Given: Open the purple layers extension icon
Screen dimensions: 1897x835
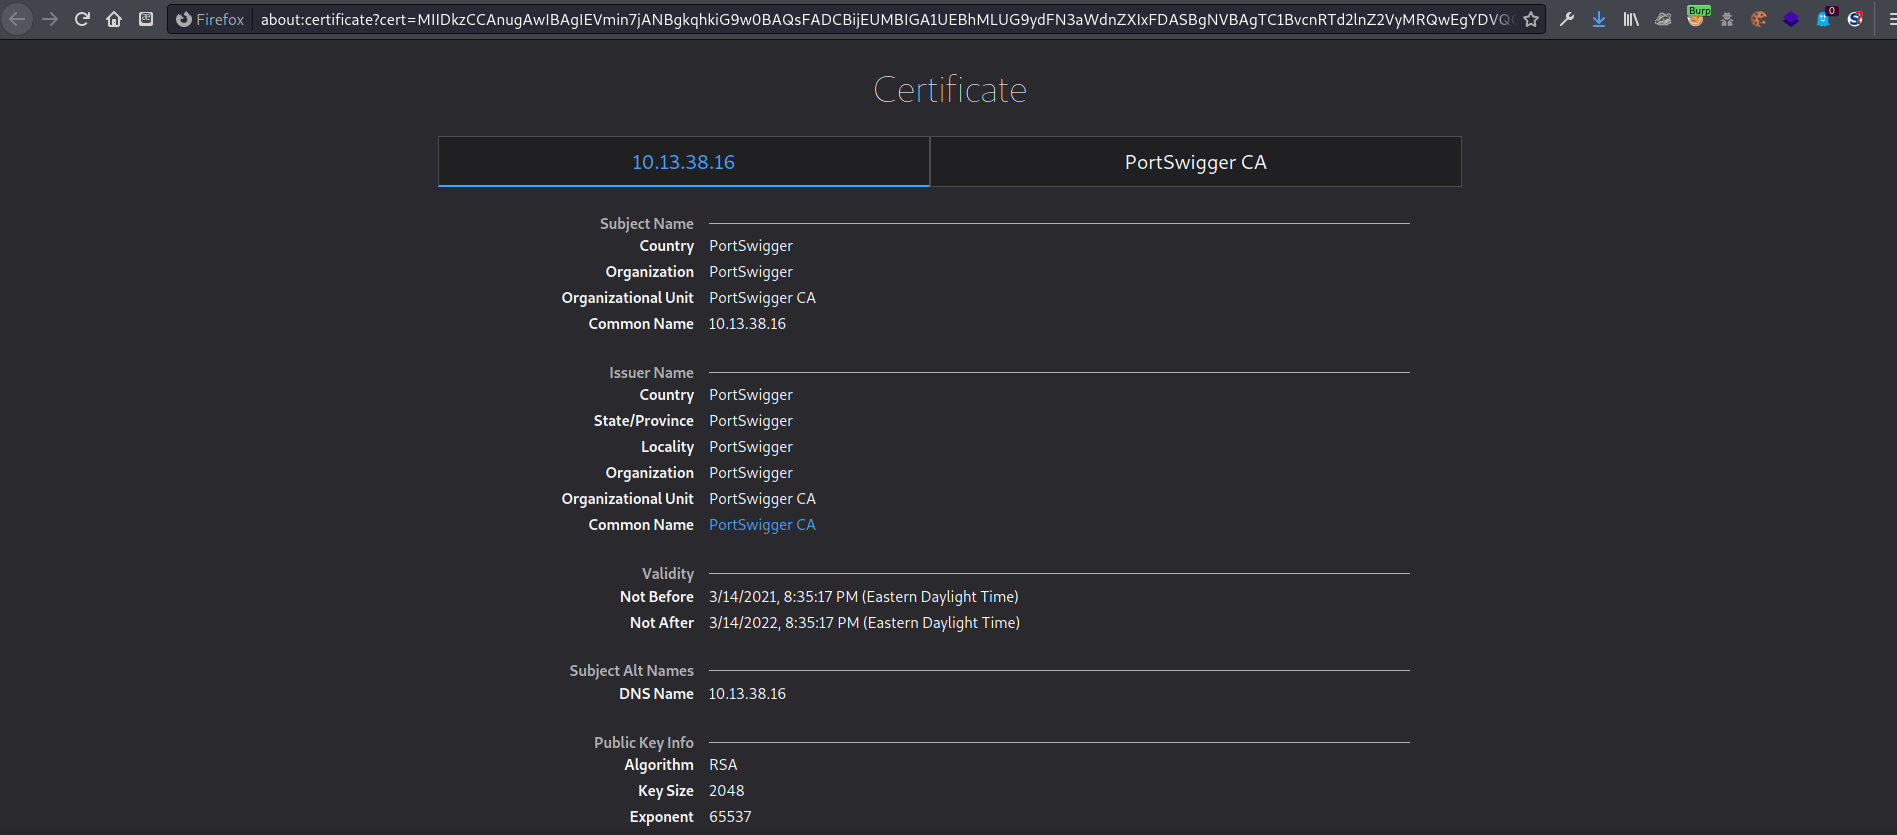Looking at the screenshot, I should (1791, 19).
